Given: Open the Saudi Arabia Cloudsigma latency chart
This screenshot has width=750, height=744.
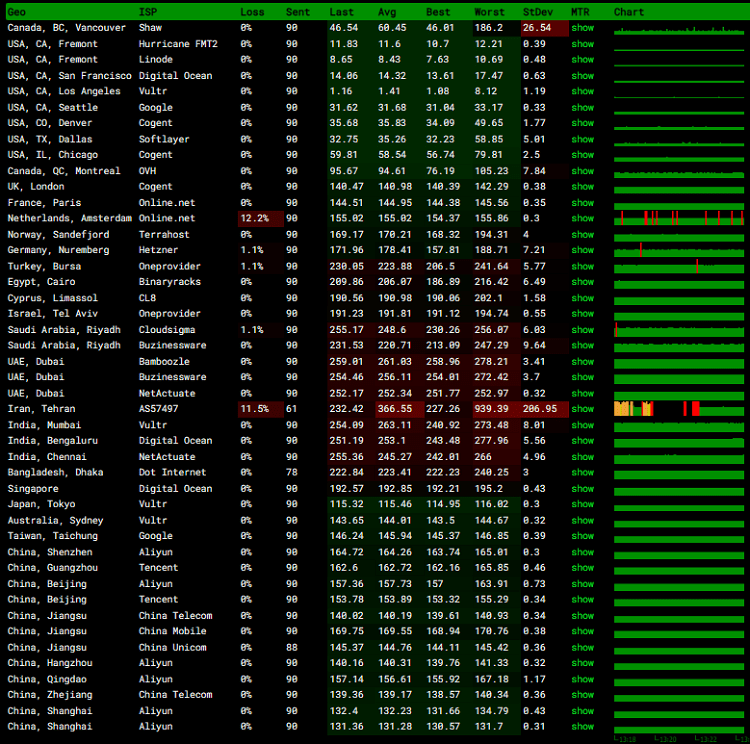Looking at the screenshot, I should tap(679, 330).
